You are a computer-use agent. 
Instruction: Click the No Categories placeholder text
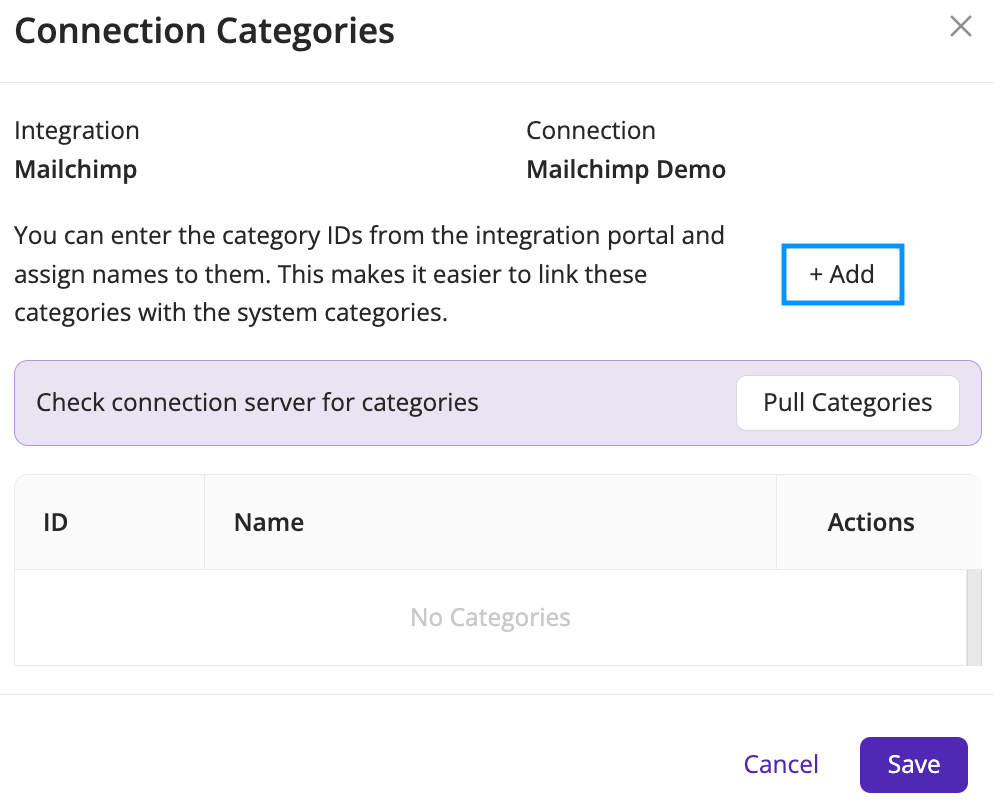coord(490,617)
